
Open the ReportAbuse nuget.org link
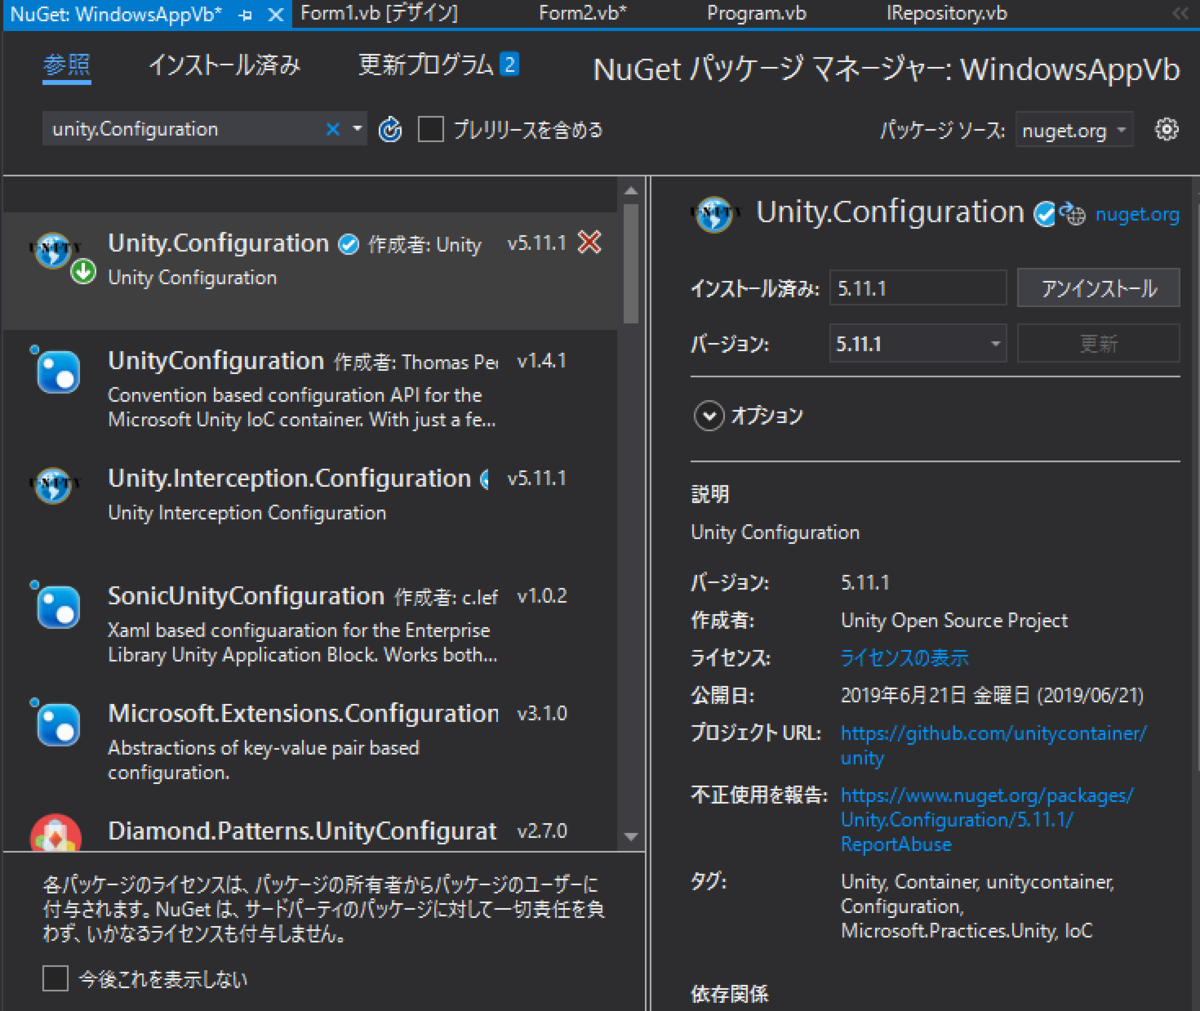click(x=987, y=820)
